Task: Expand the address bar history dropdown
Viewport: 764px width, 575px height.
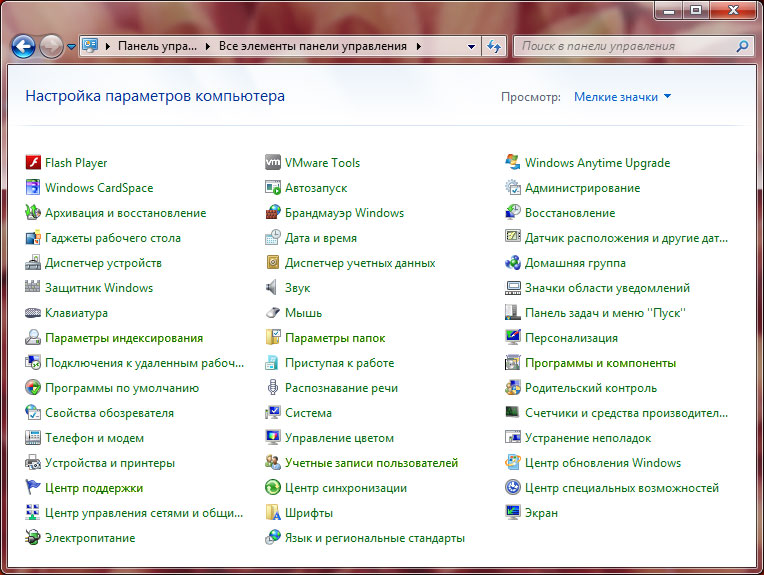Action: click(x=471, y=47)
